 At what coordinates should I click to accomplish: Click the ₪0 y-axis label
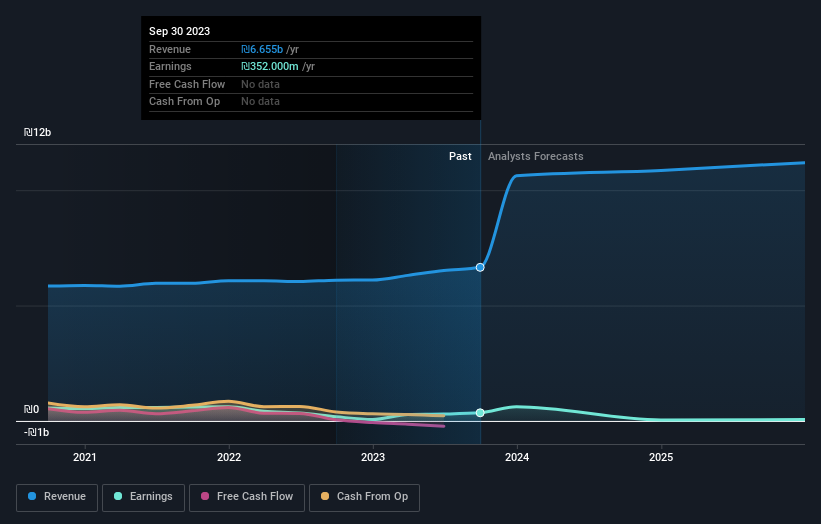(x=31, y=409)
